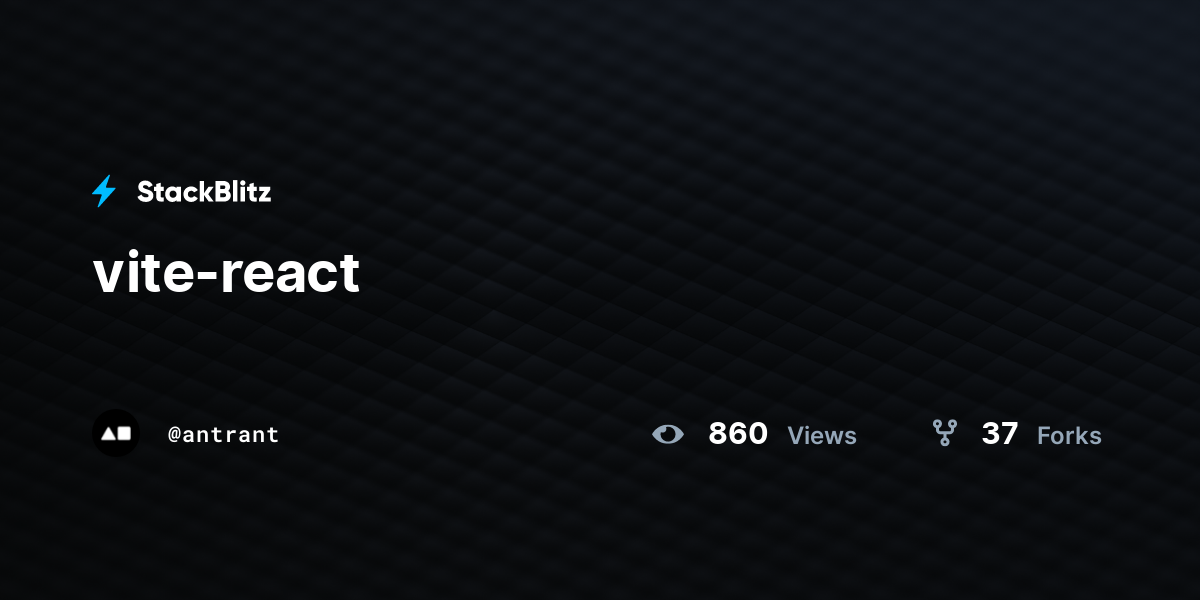The image size is (1200, 600).
Task: Select the StackBlitz brand name text
Action: (x=204, y=192)
